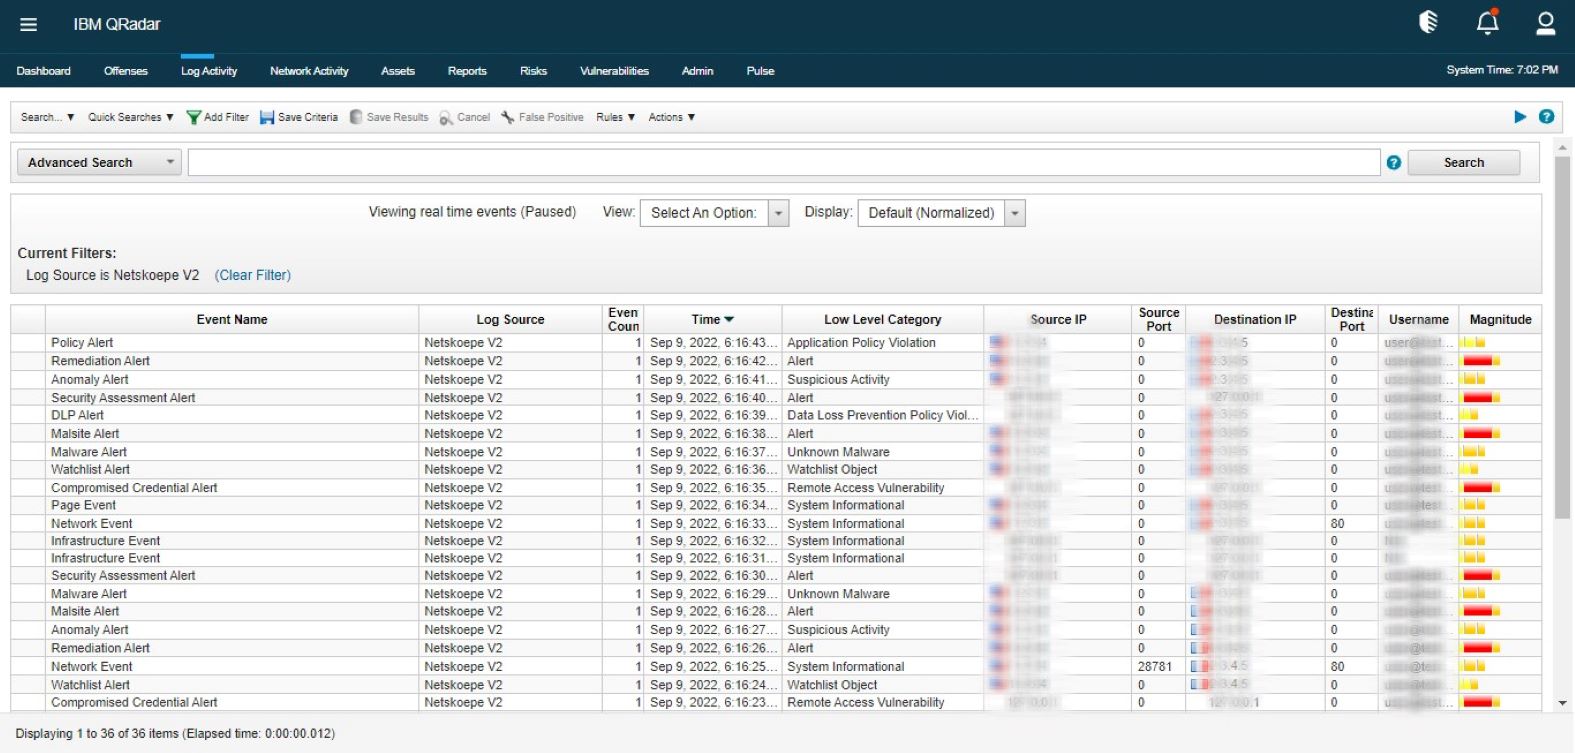Screen dimensions: 1575x753
Task: Open the hamburger navigation menu
Action: [x=28, y=24]
